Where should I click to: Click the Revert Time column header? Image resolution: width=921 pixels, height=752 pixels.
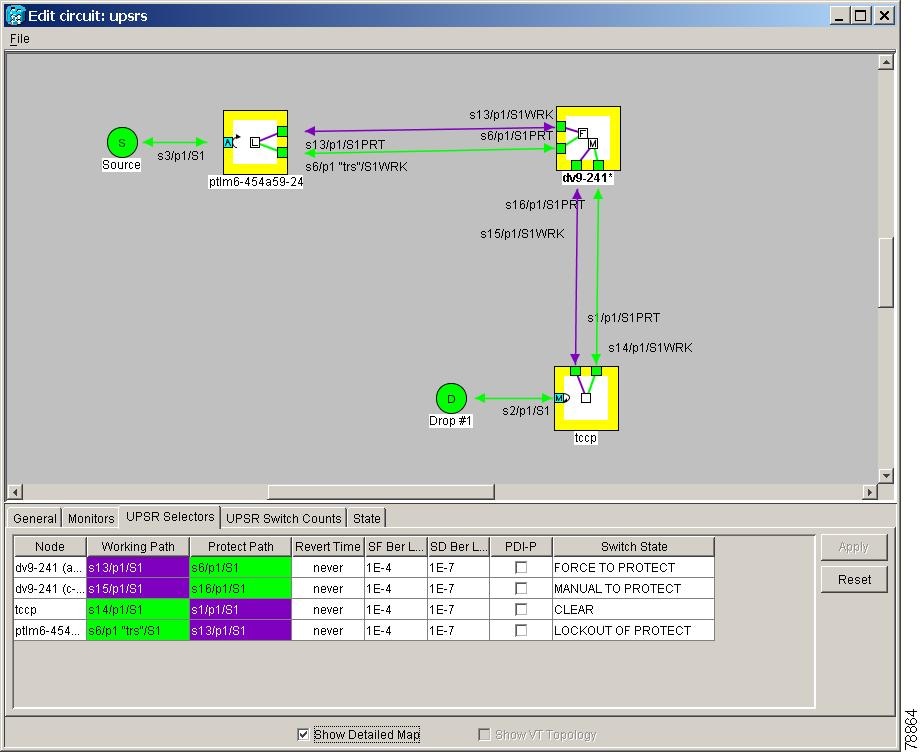point(328,546)
